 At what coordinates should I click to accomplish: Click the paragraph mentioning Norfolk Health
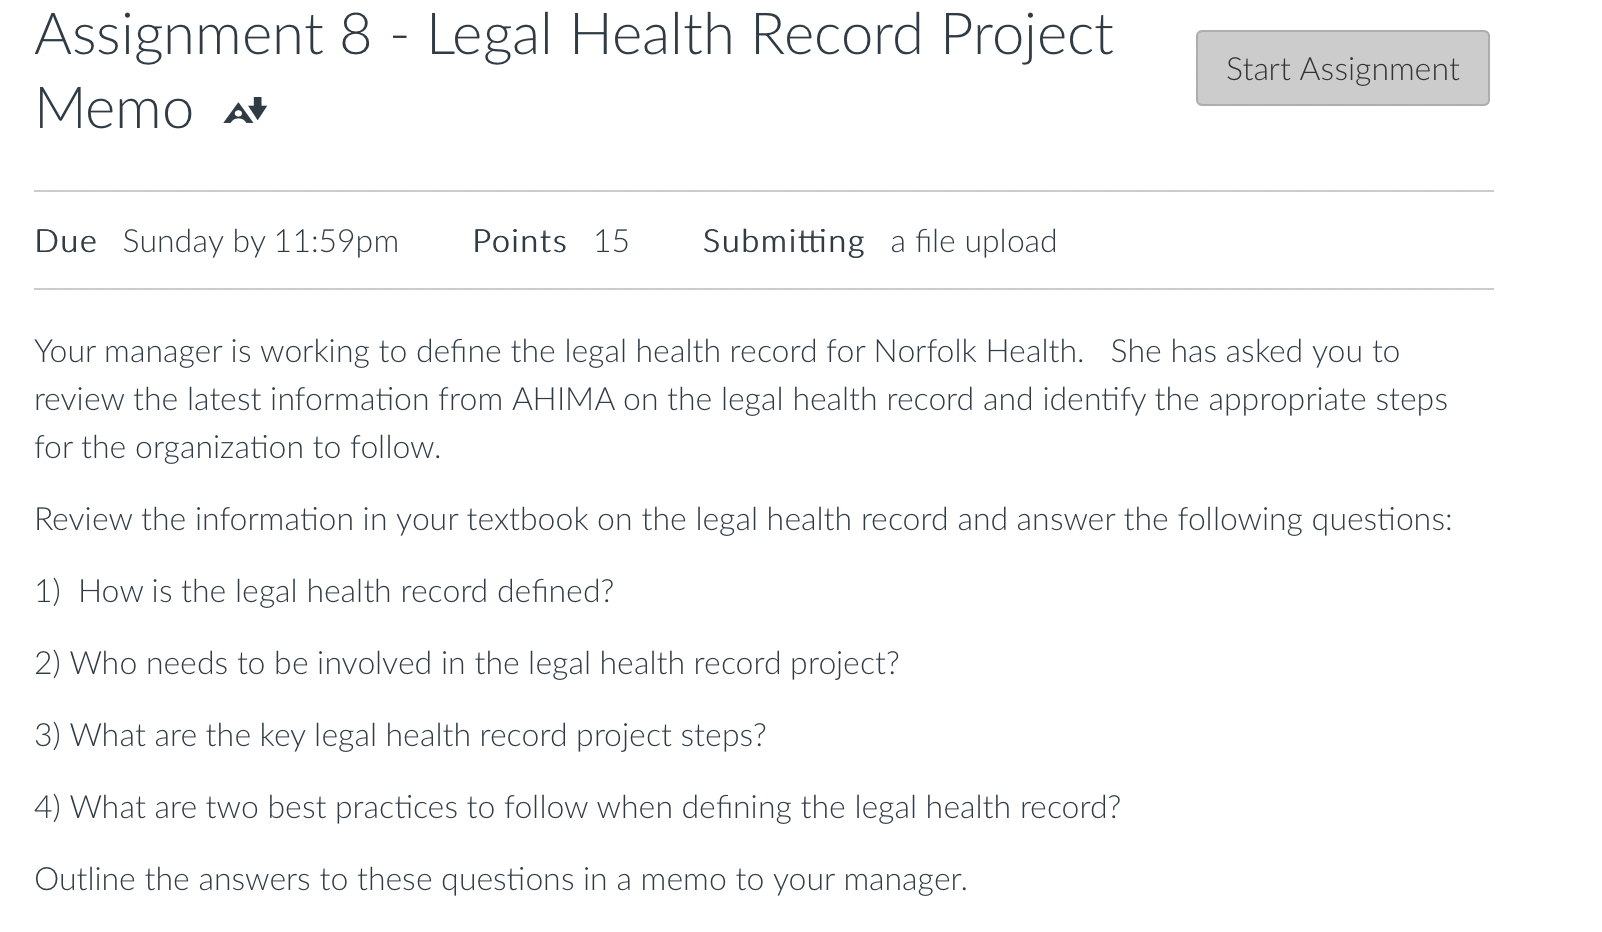click(740, 399)
